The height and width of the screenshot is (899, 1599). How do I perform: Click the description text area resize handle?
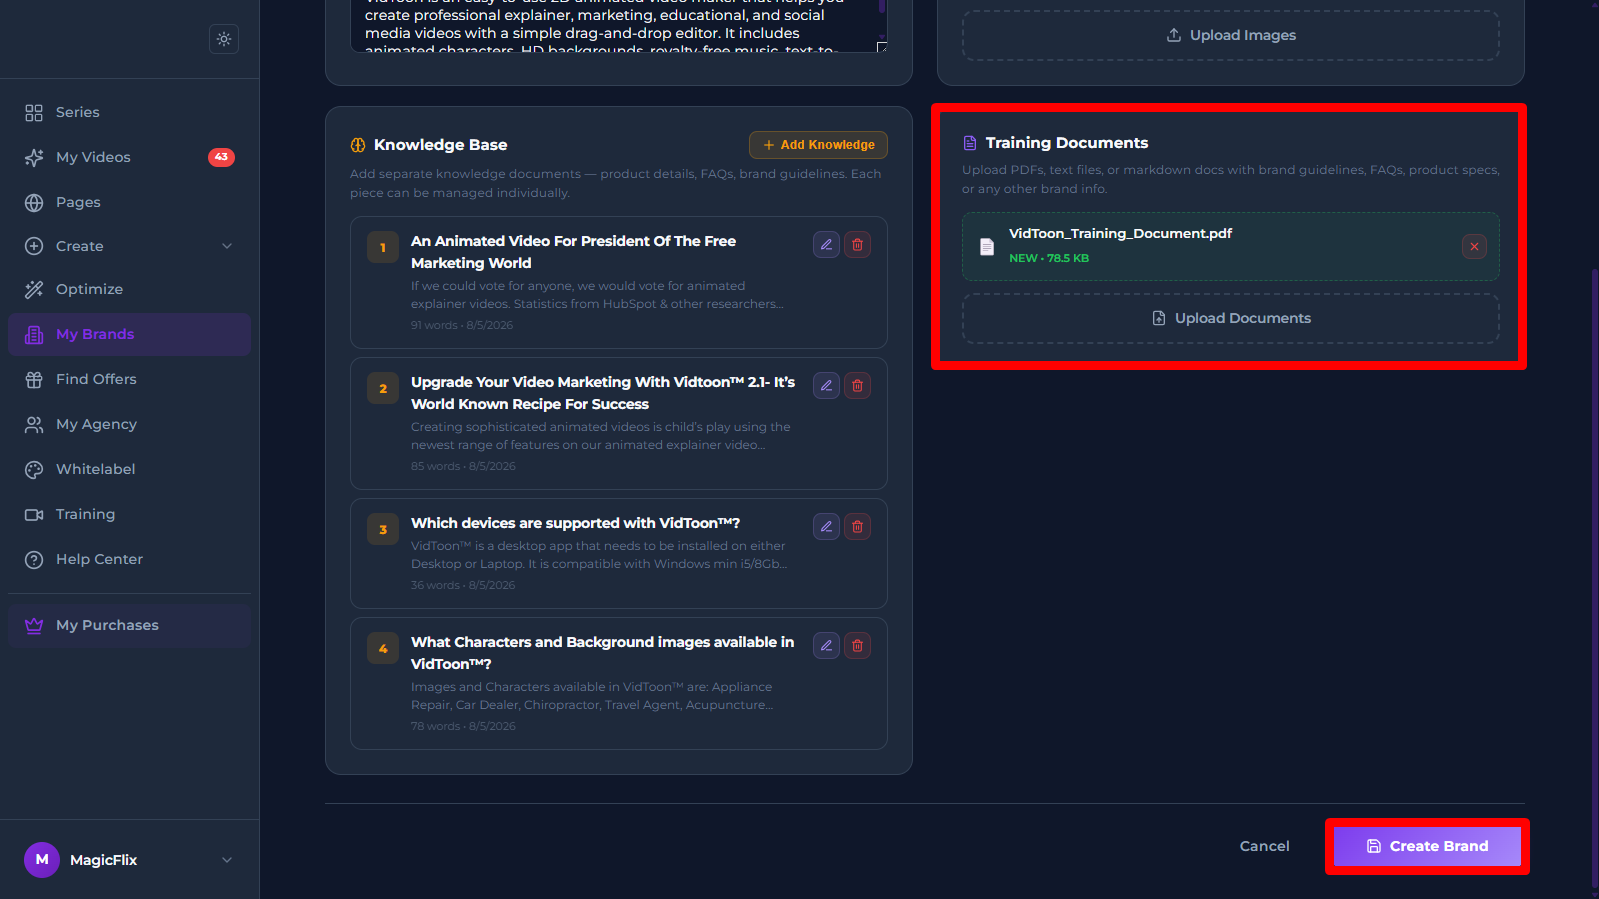point(881,47)
